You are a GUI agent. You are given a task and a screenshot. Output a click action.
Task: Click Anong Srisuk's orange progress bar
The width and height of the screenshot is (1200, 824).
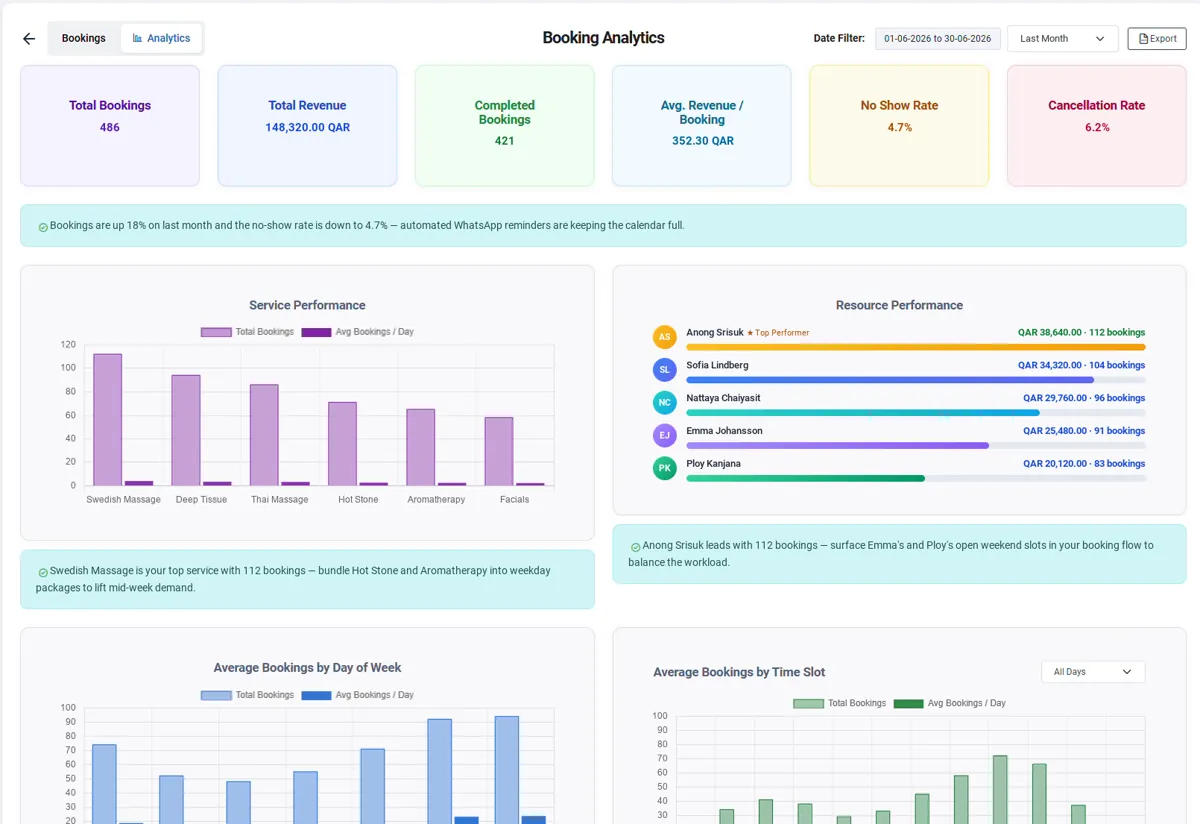coord(916,347)
